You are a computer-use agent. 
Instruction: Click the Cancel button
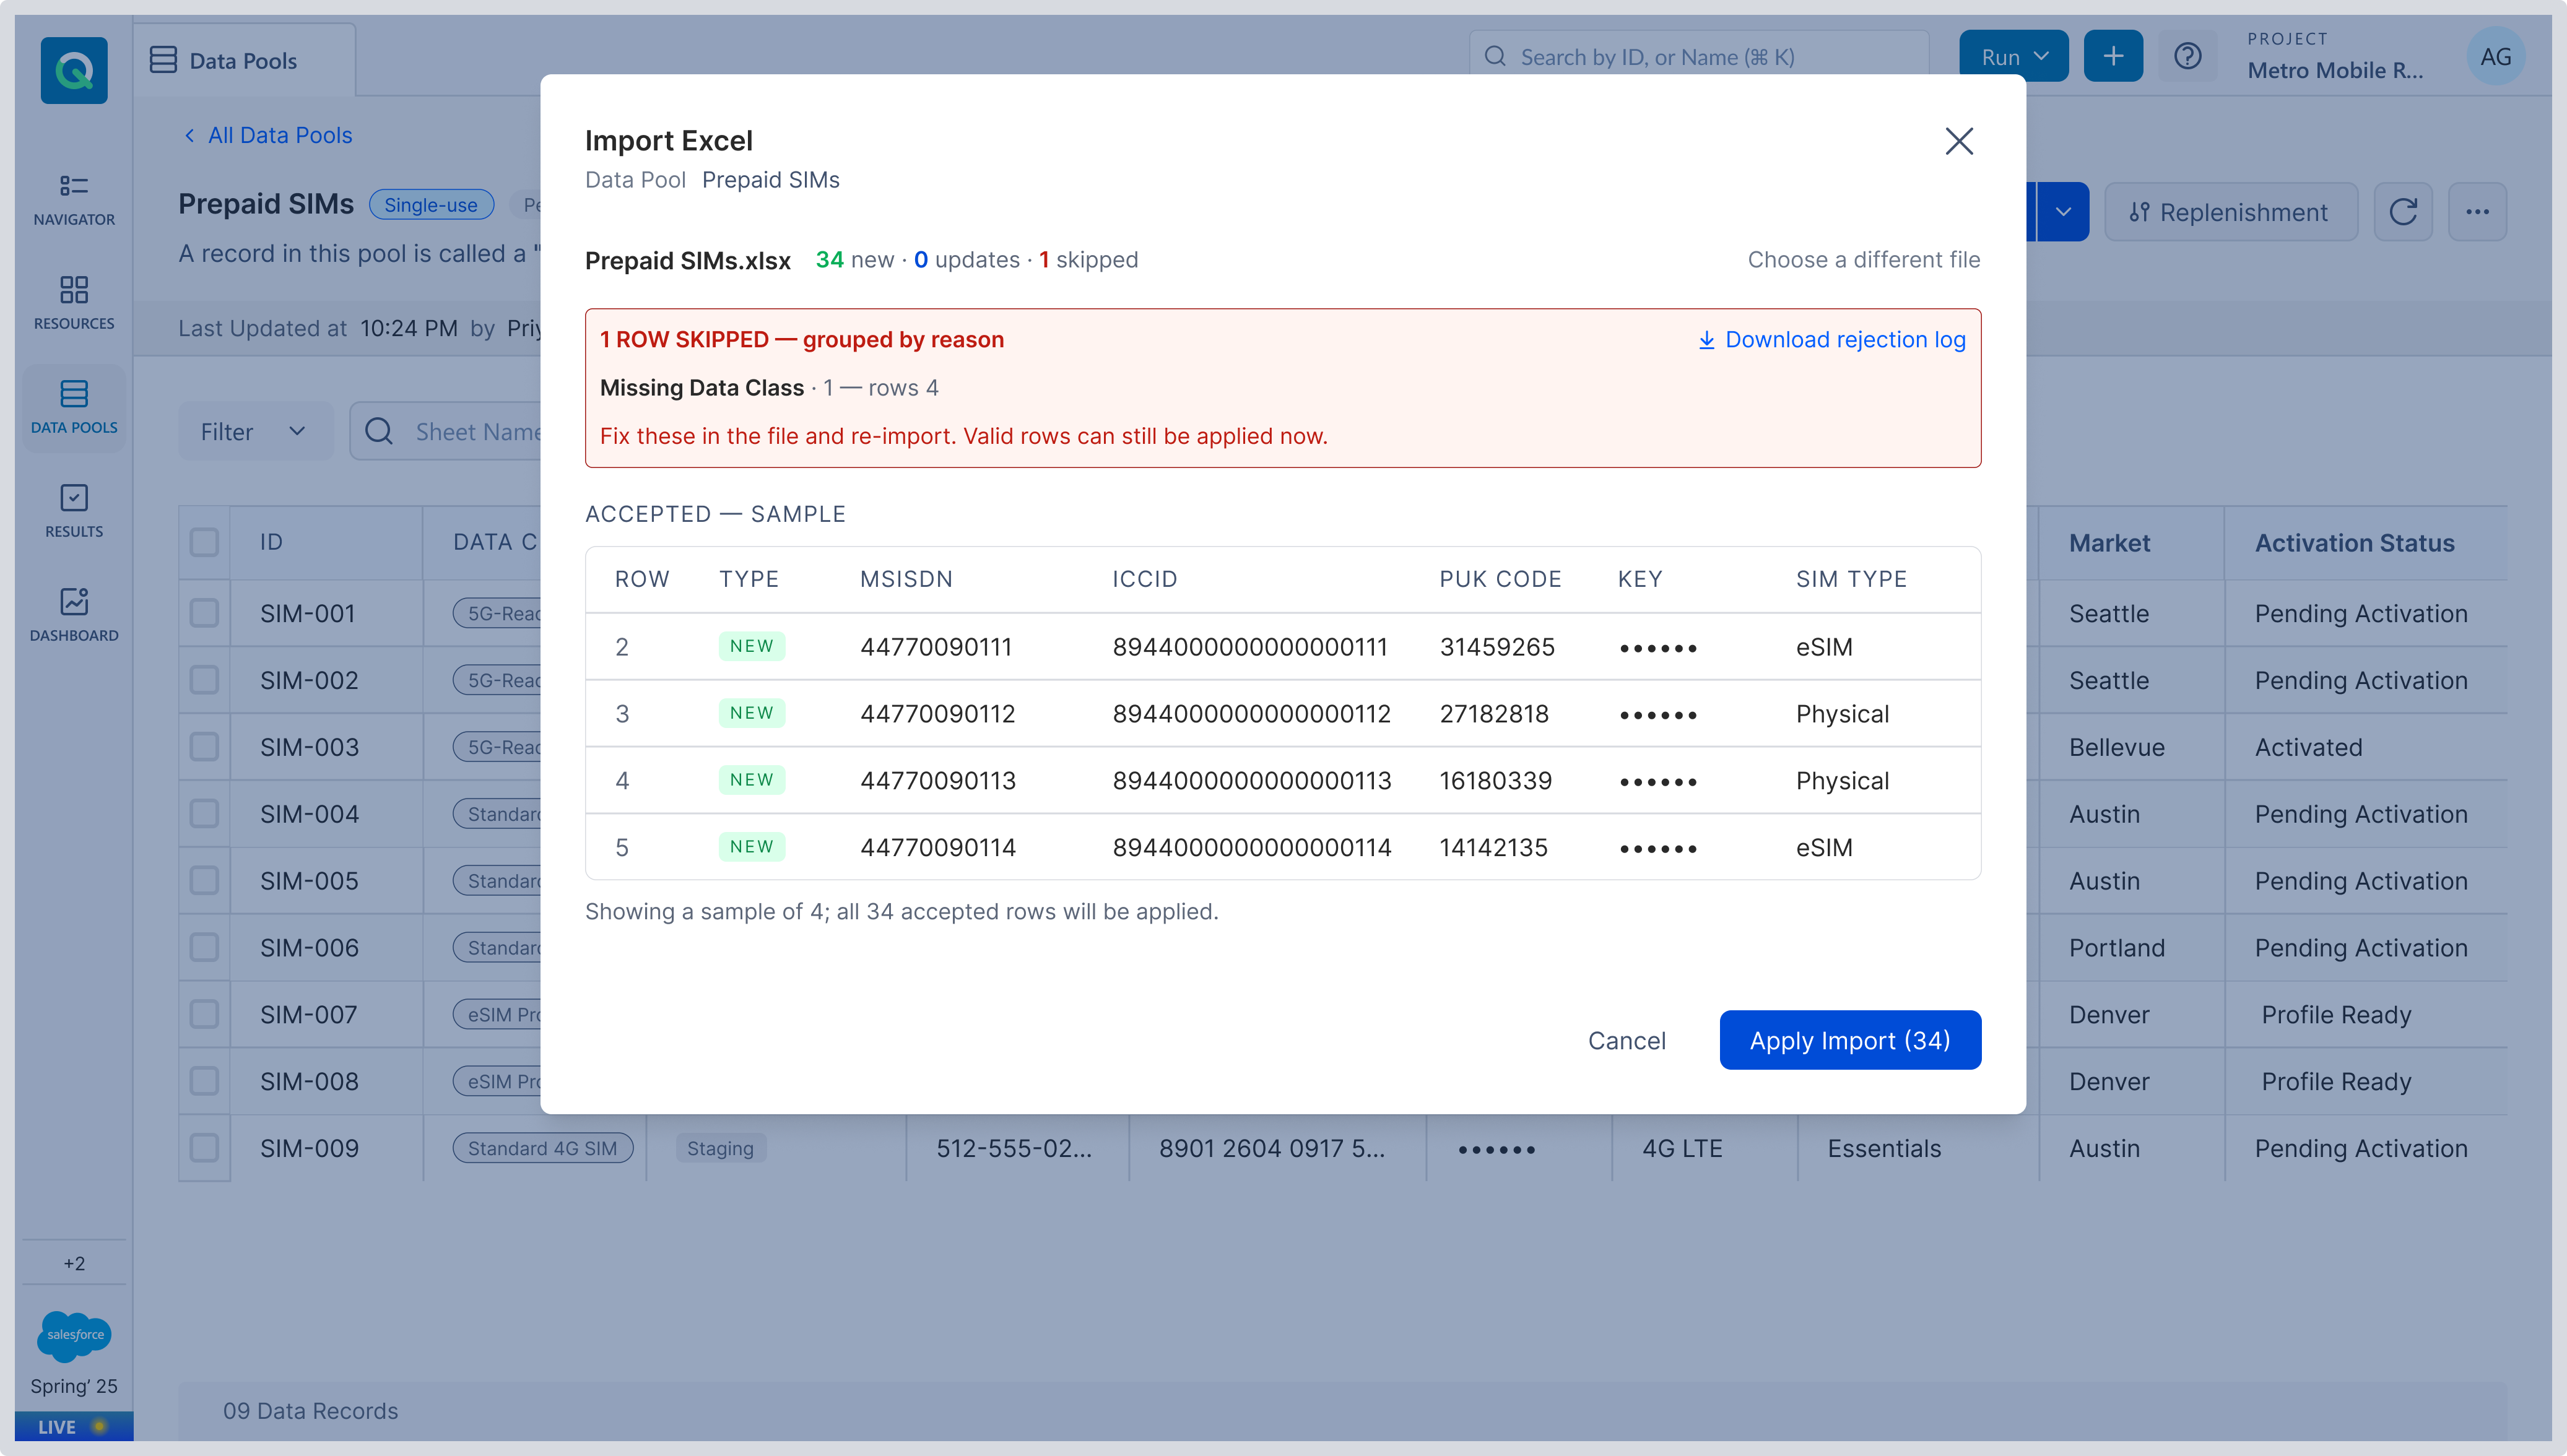(1626, 1041)
